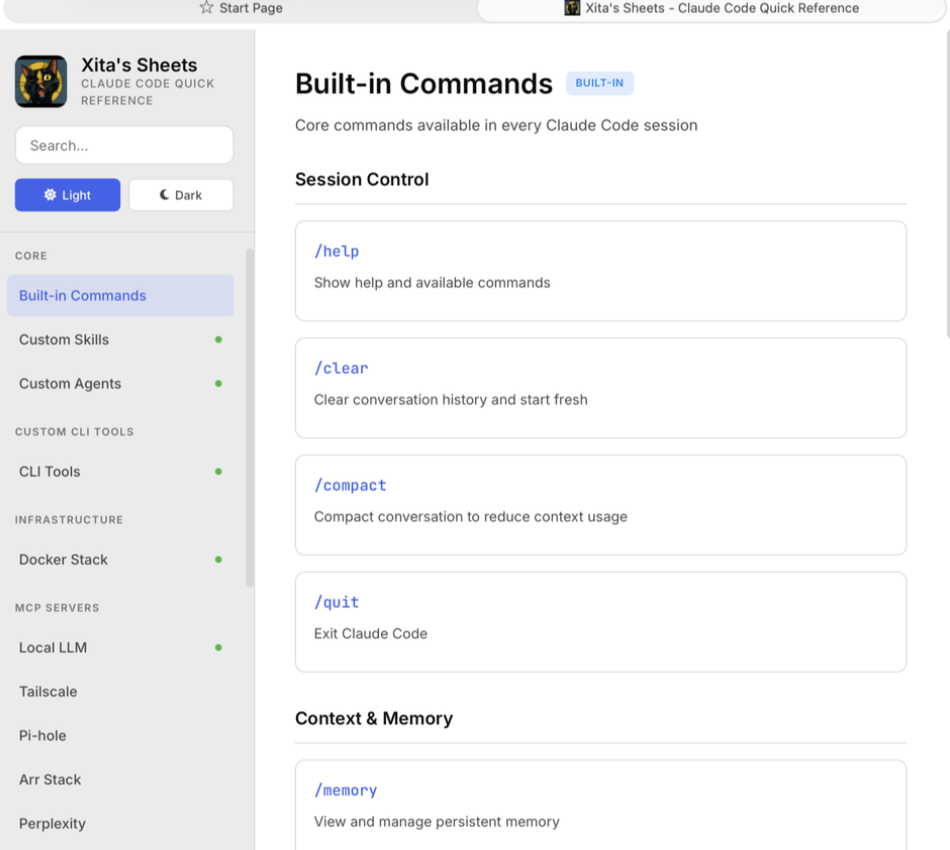Click green status dot beside Docker Stack
Screen dimensions: 950x850
(218, 560)
